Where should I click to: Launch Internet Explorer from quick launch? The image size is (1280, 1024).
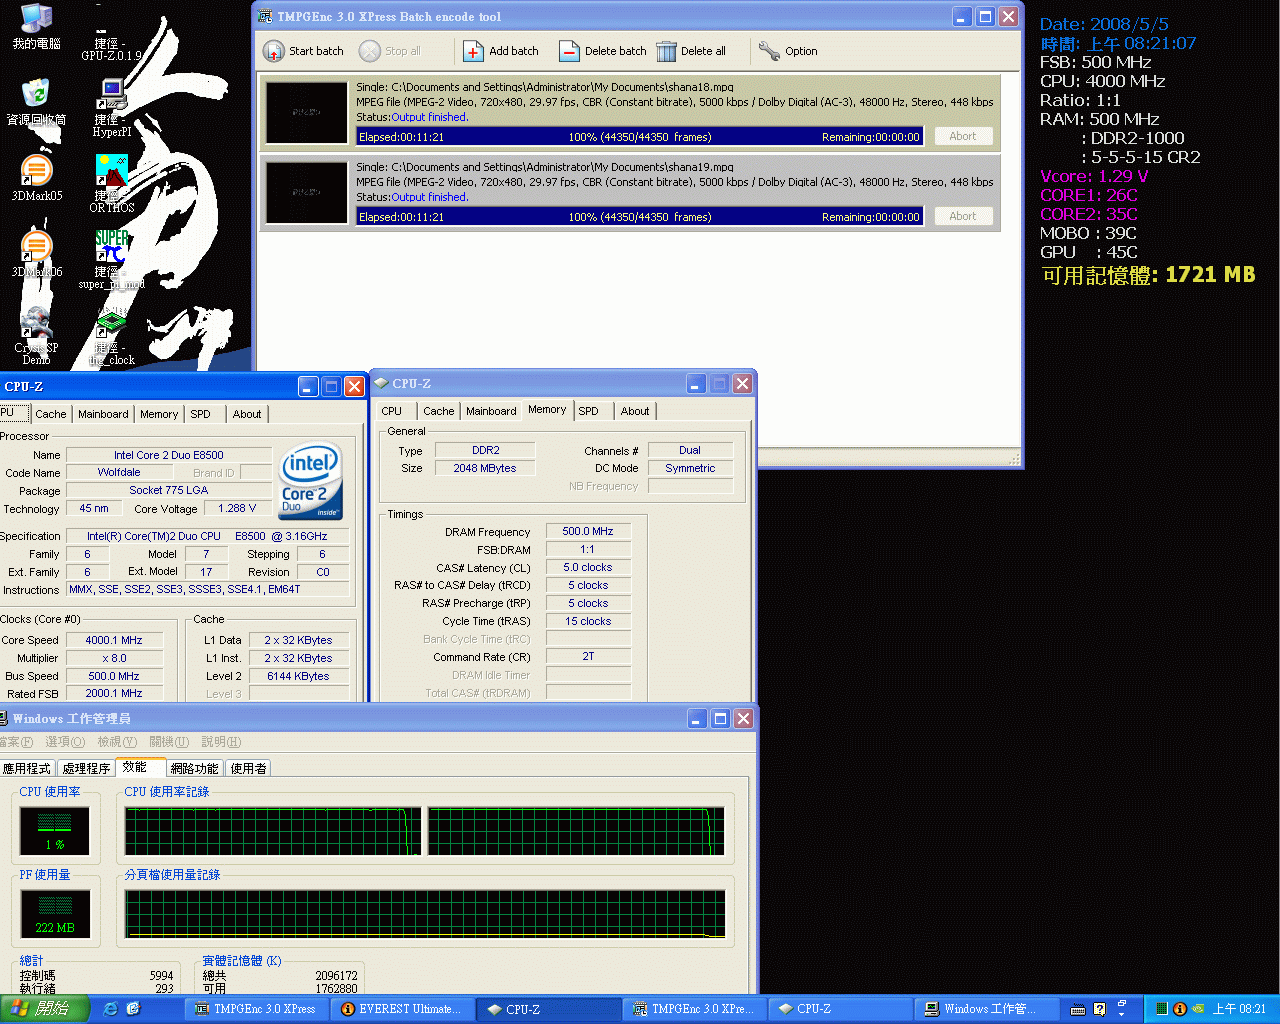click(x=111, y=1009)
